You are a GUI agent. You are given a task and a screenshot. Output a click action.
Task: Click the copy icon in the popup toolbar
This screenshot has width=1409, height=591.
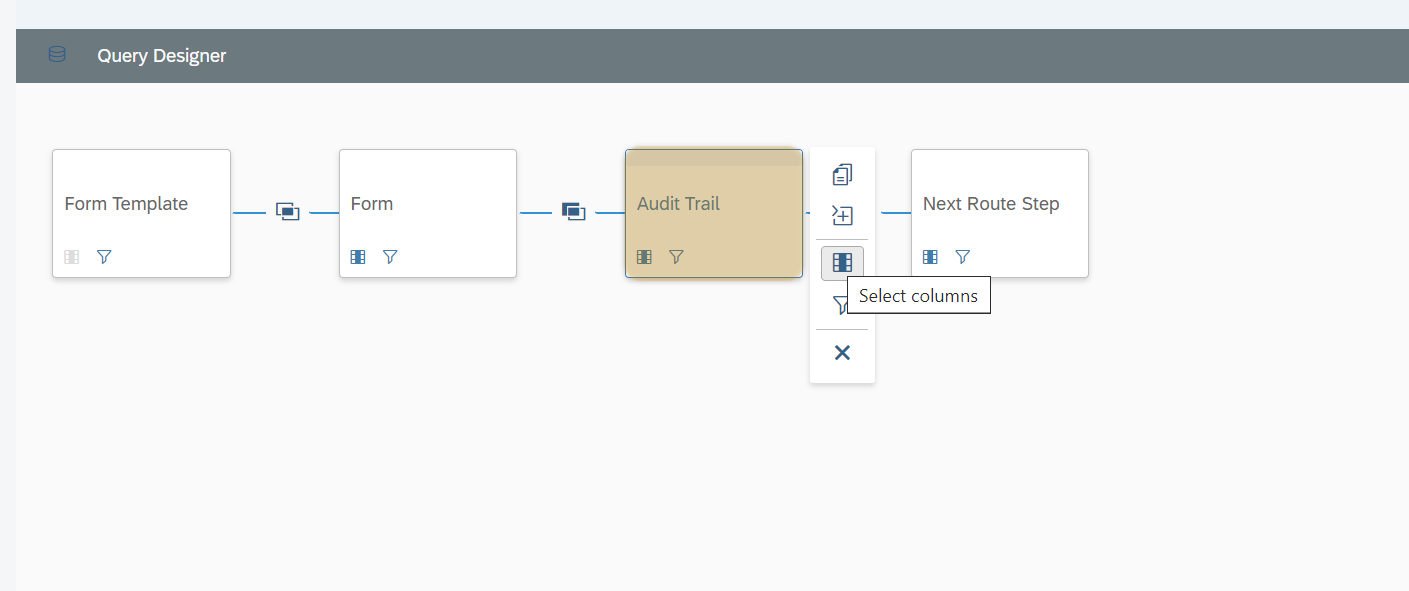842,175
